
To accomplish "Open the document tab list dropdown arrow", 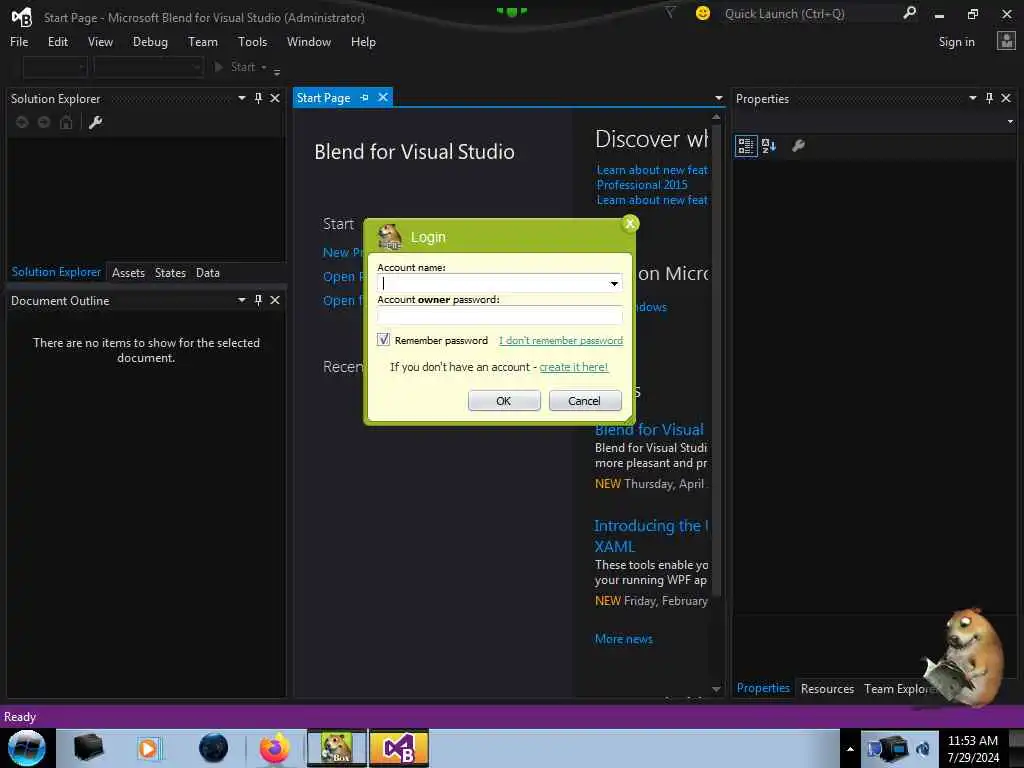I will tap(719, 98).
